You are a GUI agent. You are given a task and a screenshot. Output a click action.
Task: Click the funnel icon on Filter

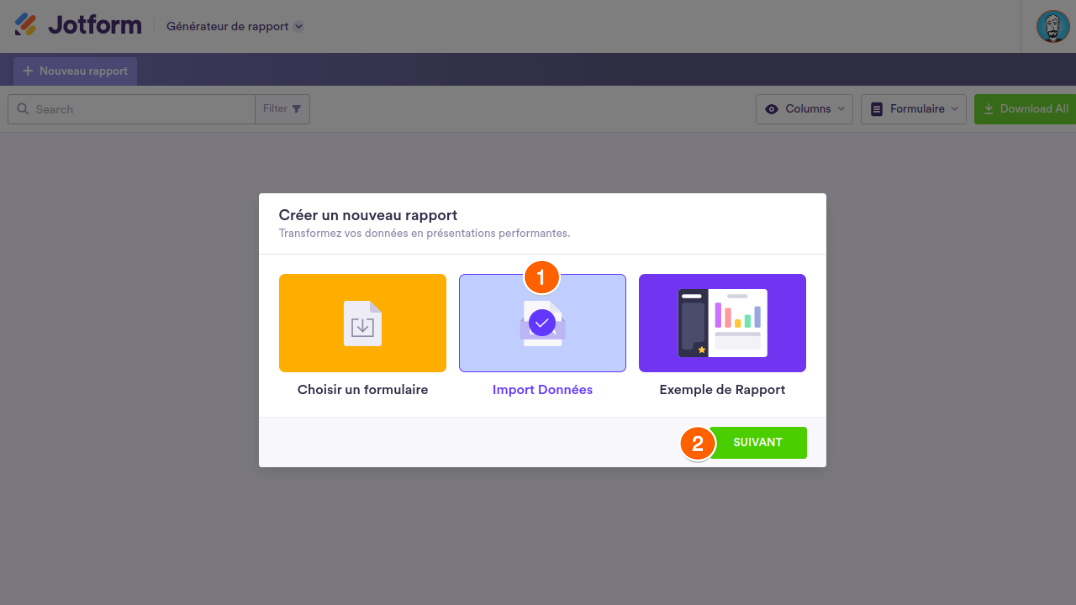pyautogui.click(x=297, y=109)
